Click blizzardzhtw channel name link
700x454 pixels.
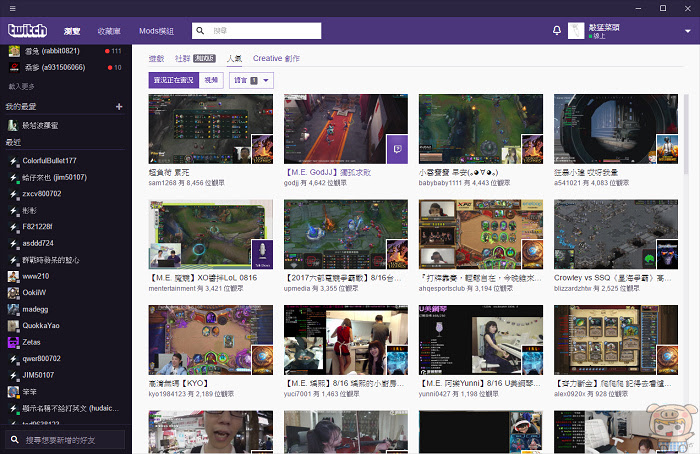[573, 288]
